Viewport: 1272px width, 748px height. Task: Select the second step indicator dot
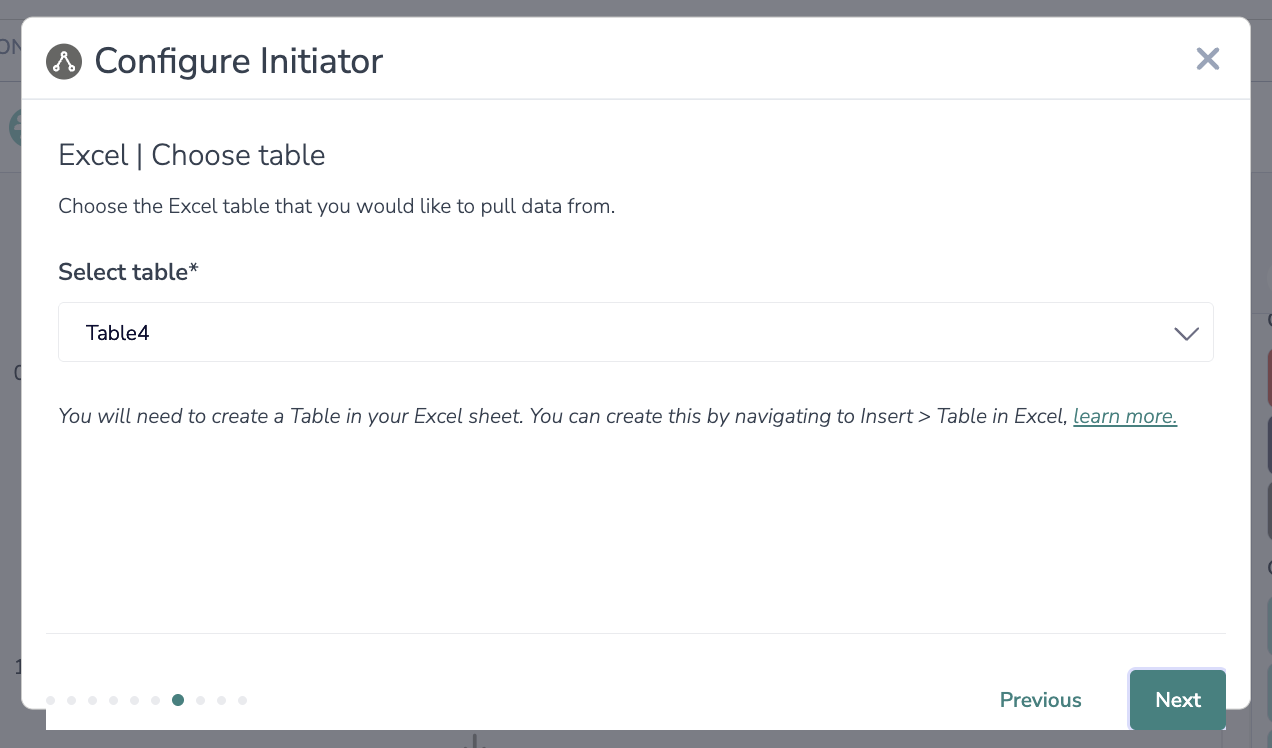(x=71, y=700)
